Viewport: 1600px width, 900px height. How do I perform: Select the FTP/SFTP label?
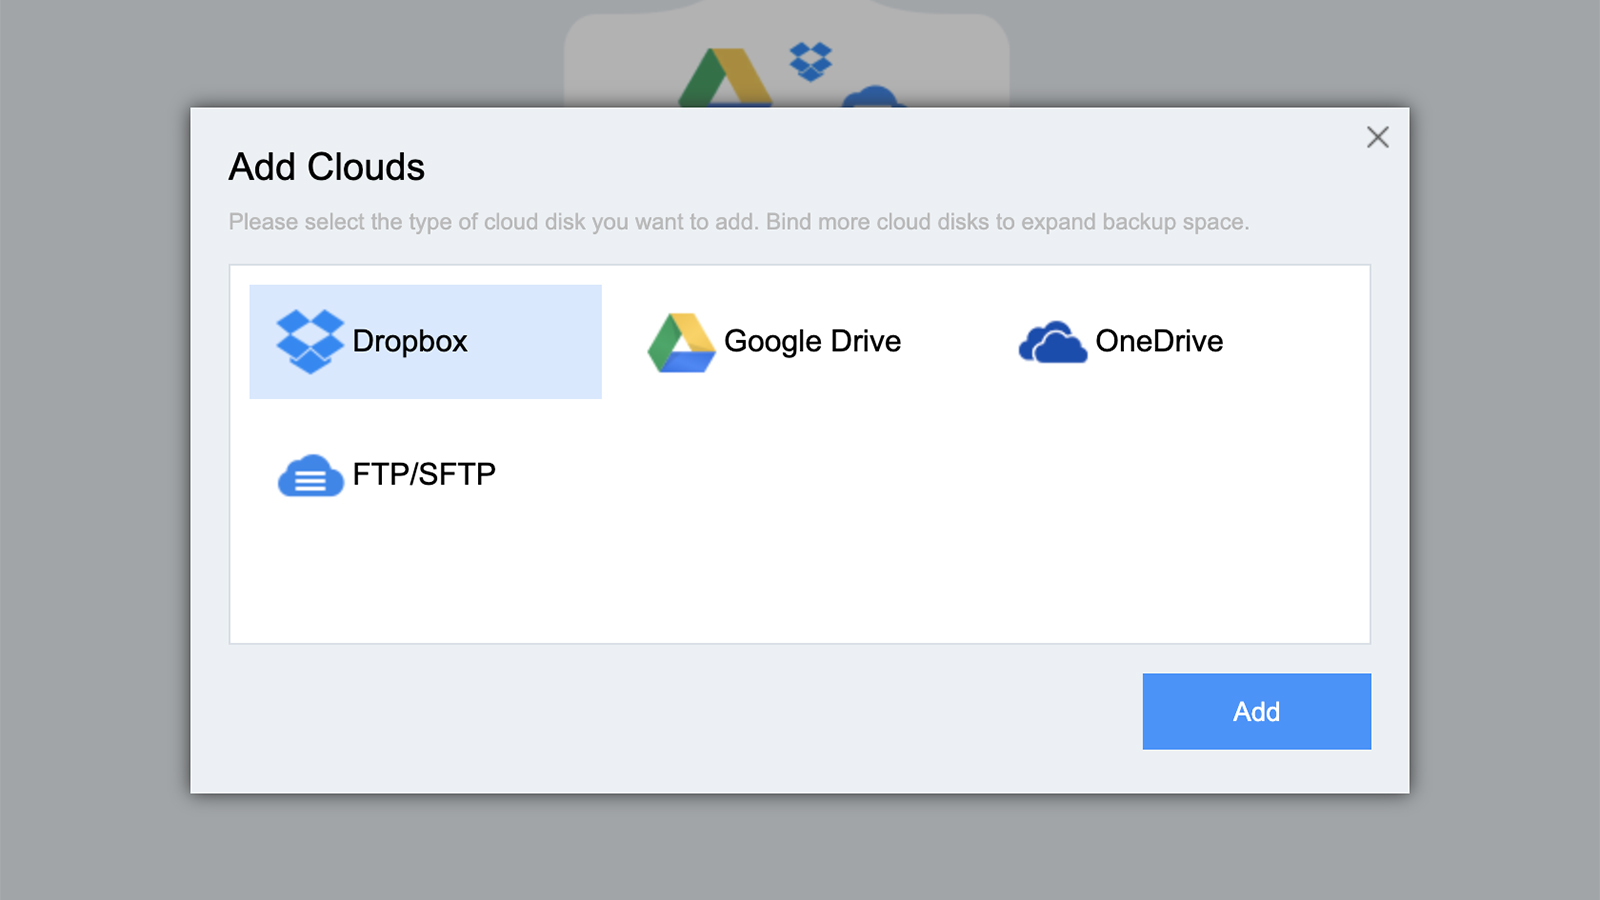tap(424, 474)
